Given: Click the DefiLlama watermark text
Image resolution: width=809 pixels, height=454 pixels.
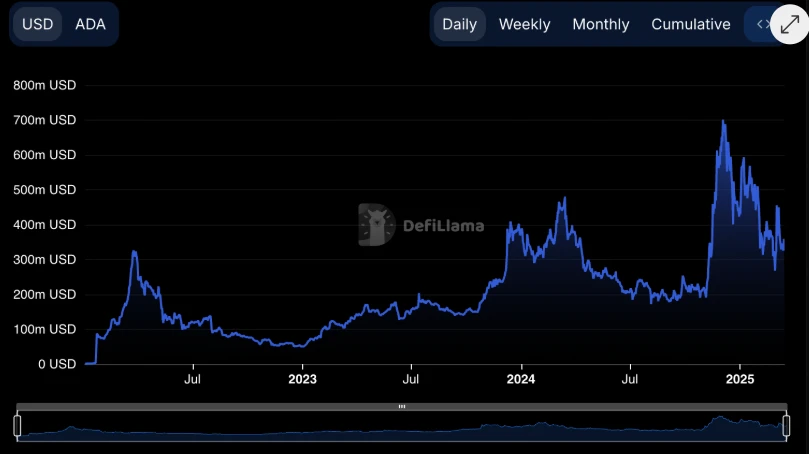Looking at the screenshot, I should (443, 226).
